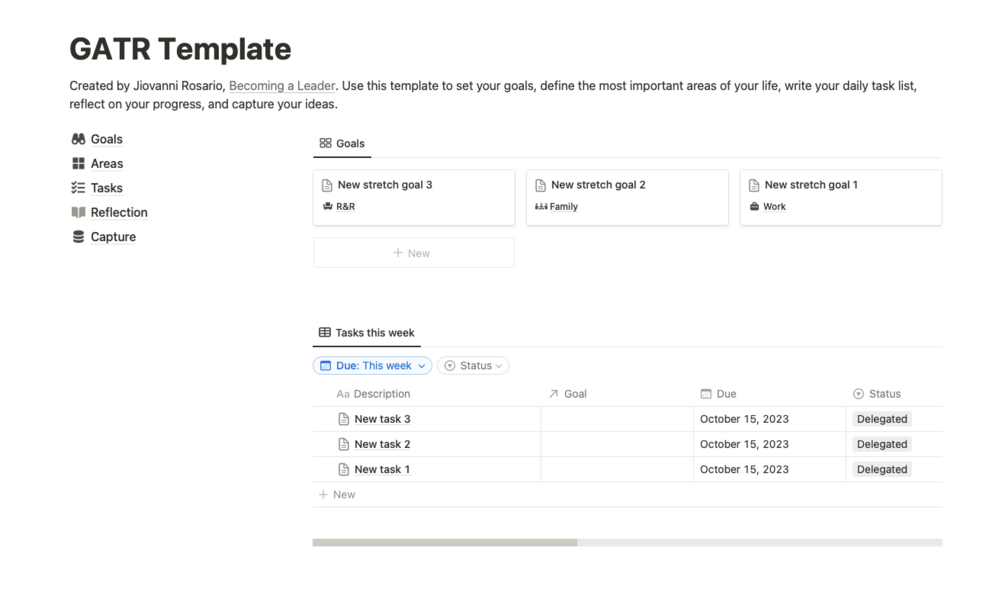Open the Due: This week filter dropdown

[x=372, y=366]
